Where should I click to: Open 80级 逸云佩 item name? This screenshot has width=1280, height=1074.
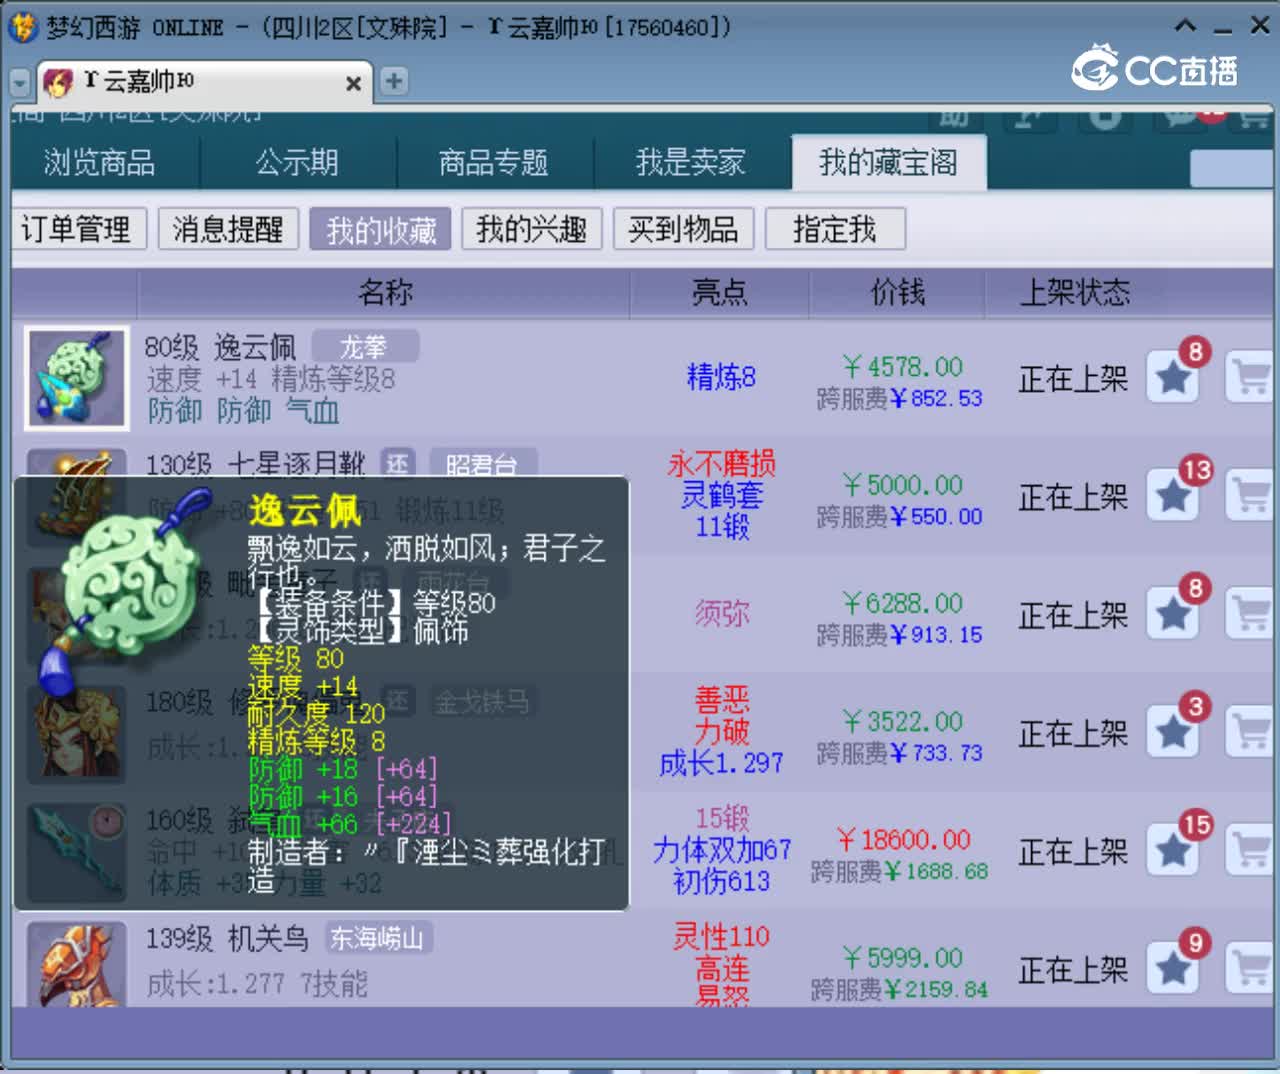220,347
